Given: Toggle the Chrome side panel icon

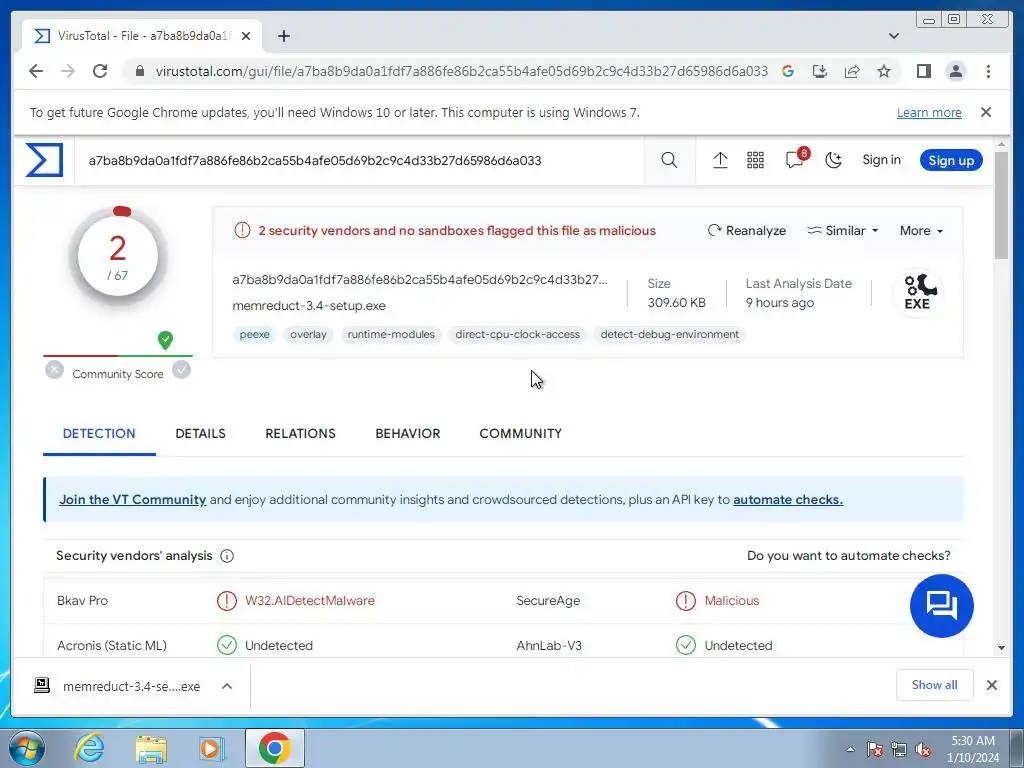Looking at the screenshot, I should (x=923, y=71).
